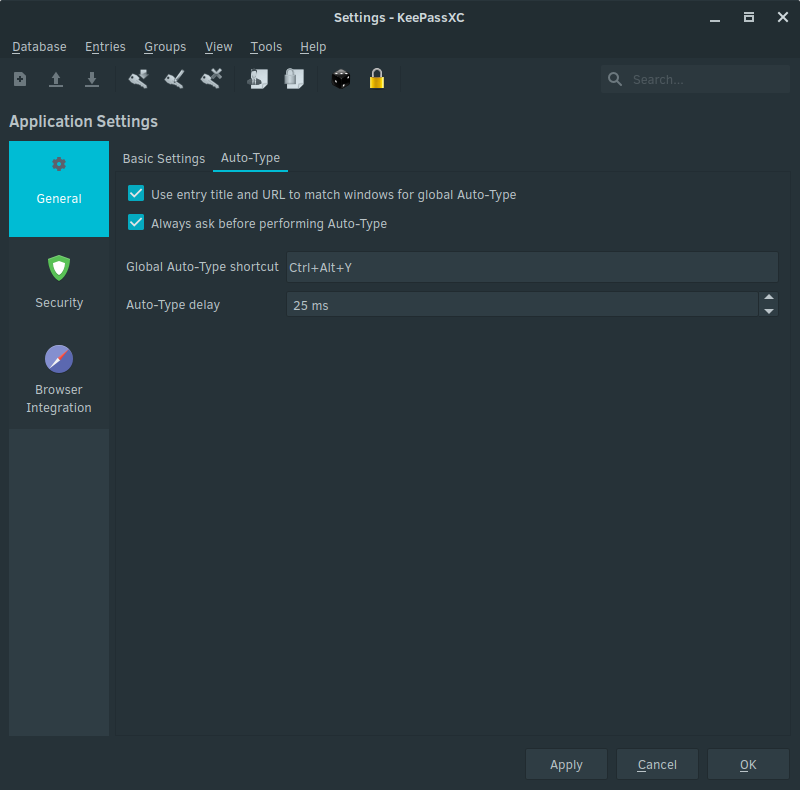Image resolution: width=800 pixels, height=790 pixels.
Task: Select the General settings category
Action: 59,189
